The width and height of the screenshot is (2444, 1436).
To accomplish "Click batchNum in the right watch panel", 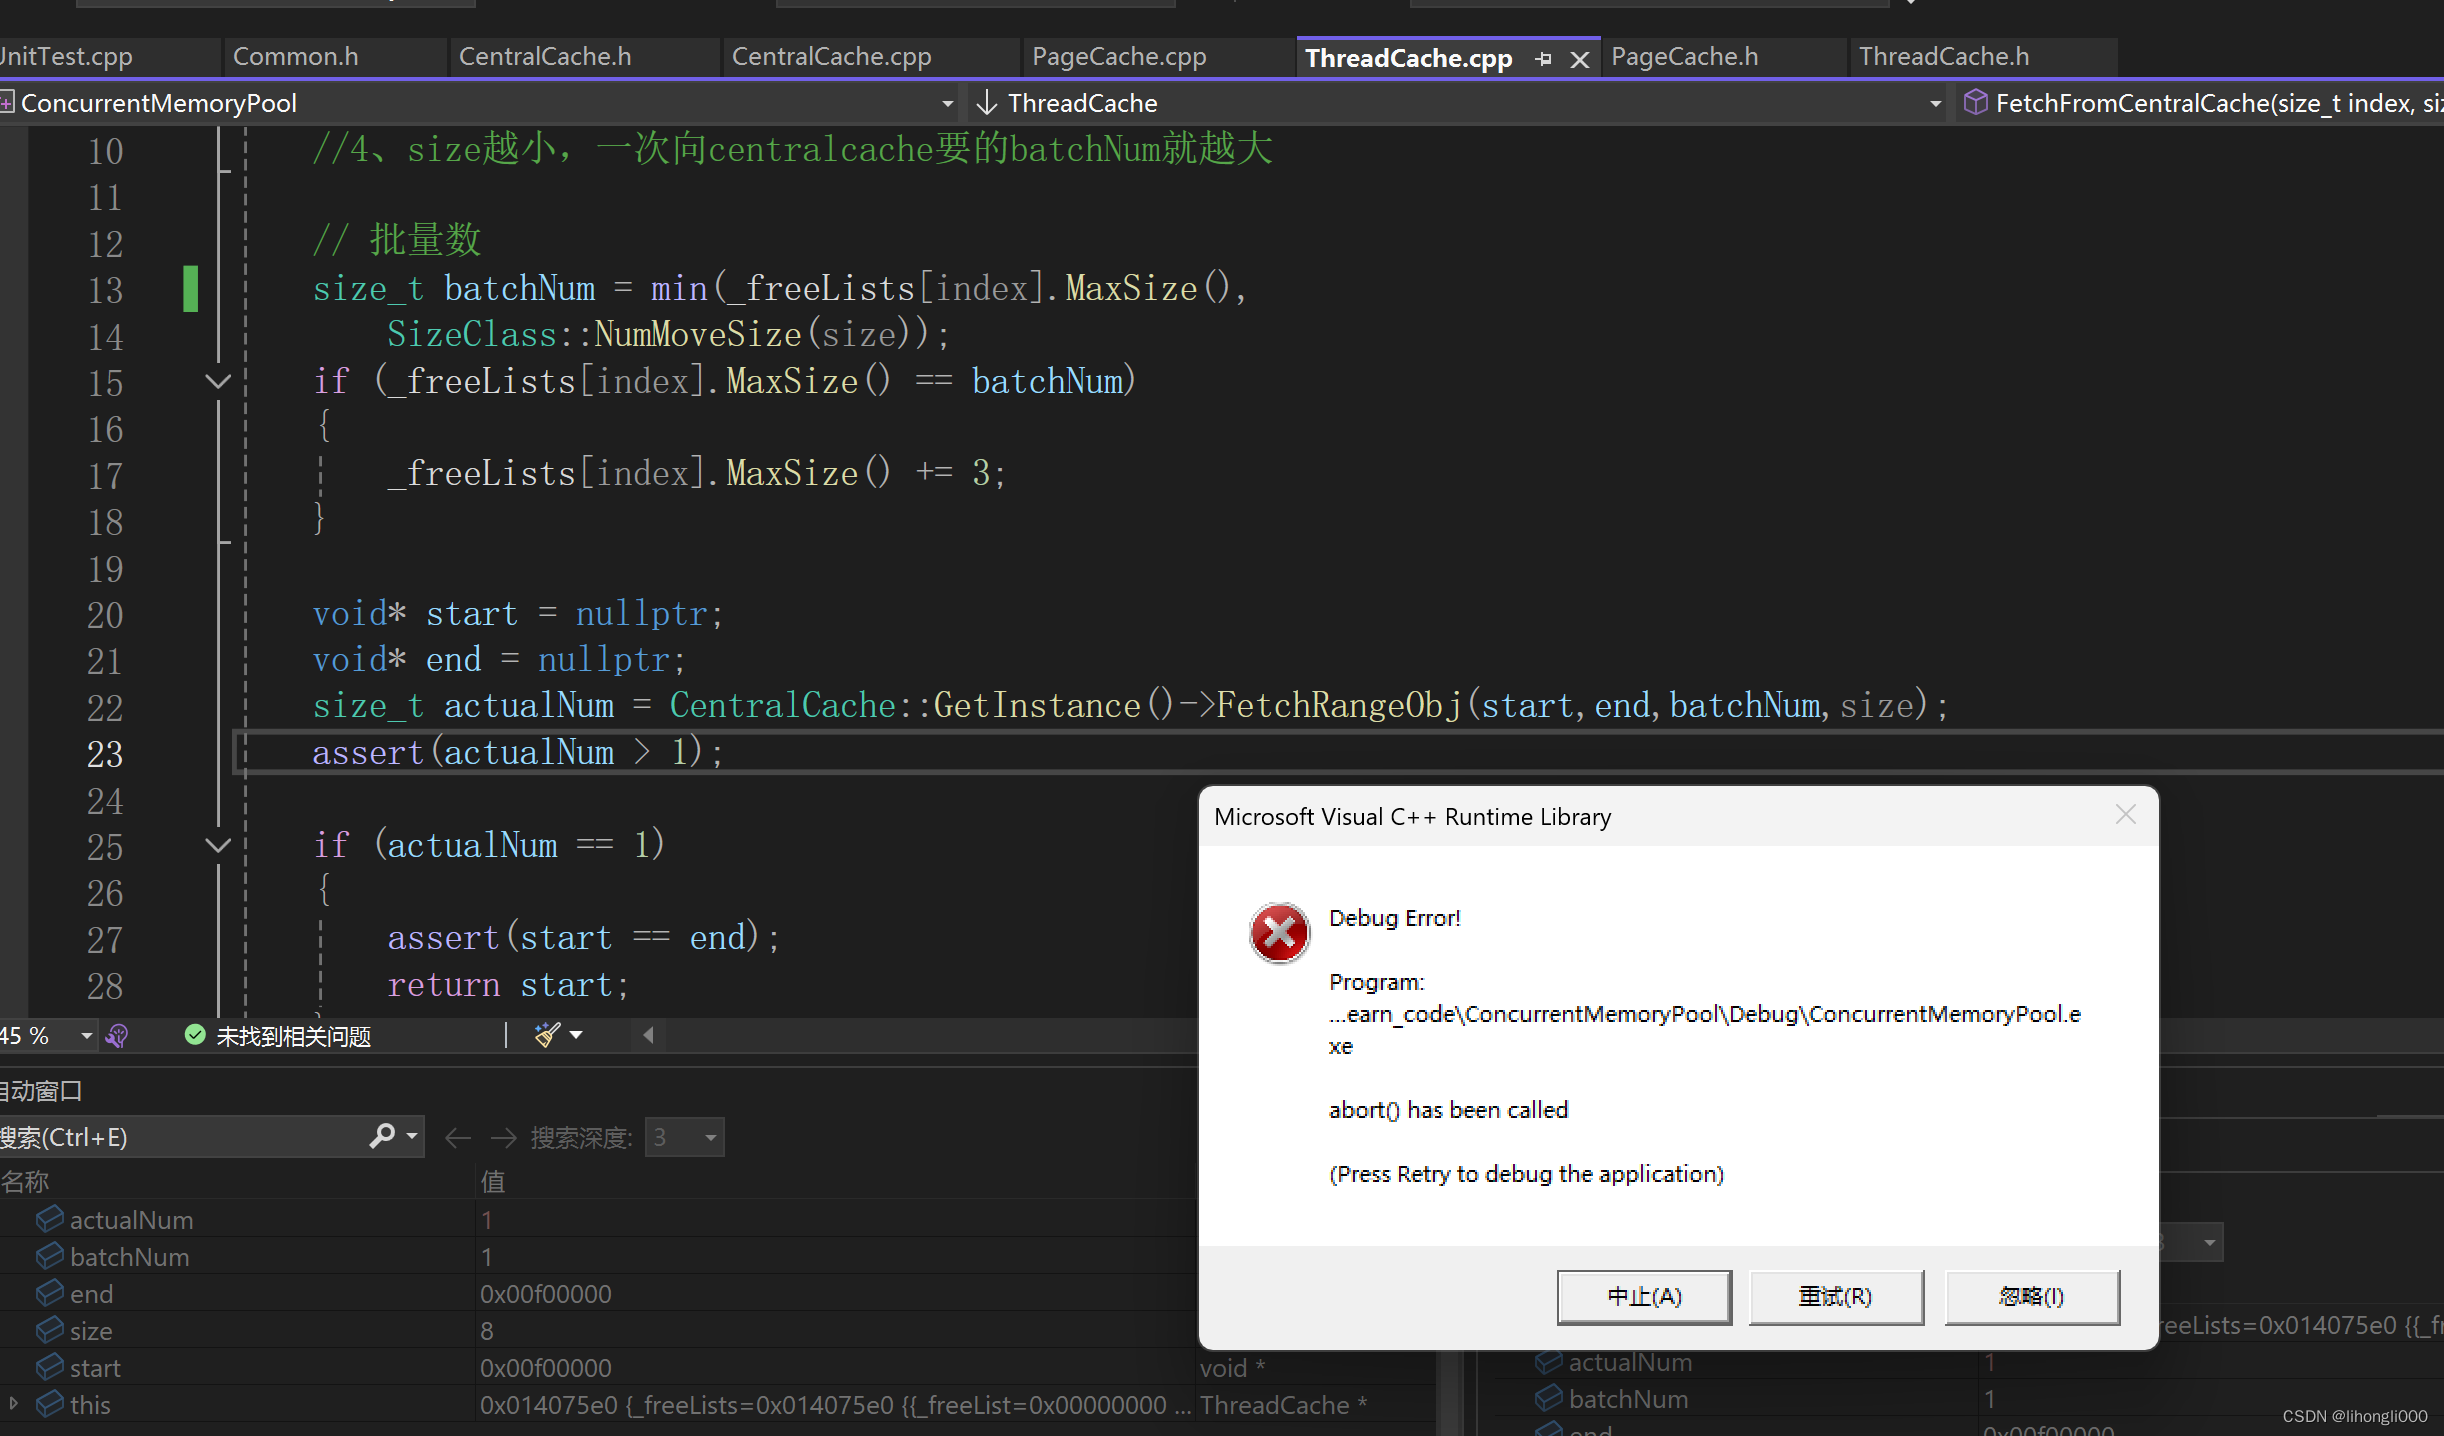I will [1628, 1399].
